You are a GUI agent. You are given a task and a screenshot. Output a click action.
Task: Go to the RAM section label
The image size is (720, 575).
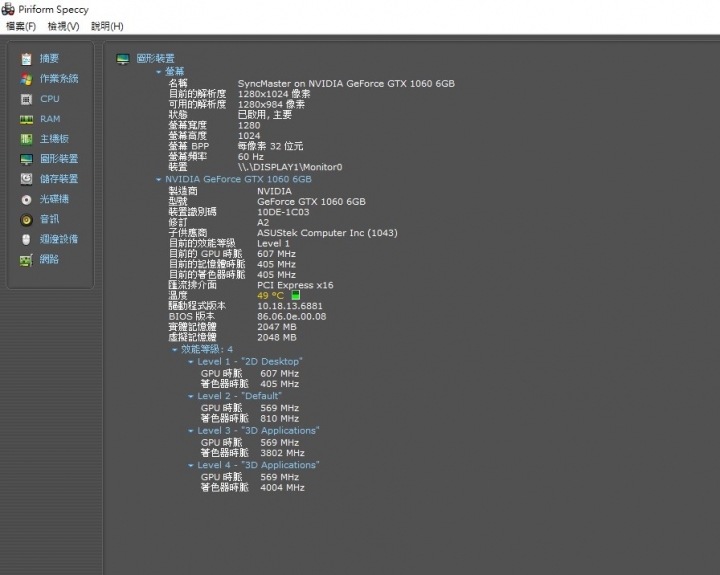tap(50, 119)
